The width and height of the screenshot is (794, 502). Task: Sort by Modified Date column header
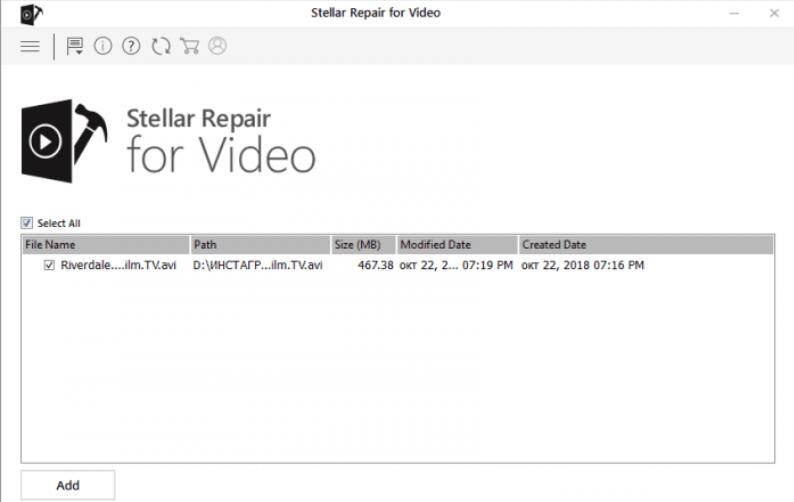coord(457,245)
